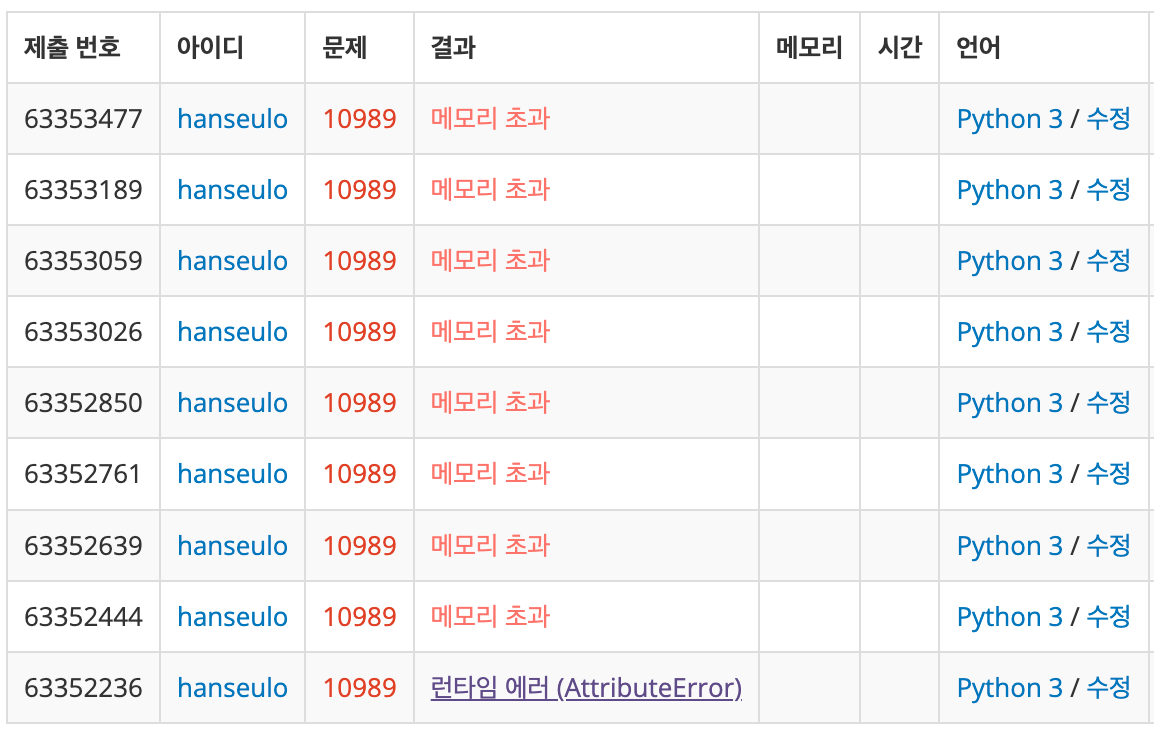Image resolution: width=1154 pixels, height=732 pixels.
Task: Open hanseulo profile from submission 63352444
Action: pyautogui.click(x=232, y=617)
